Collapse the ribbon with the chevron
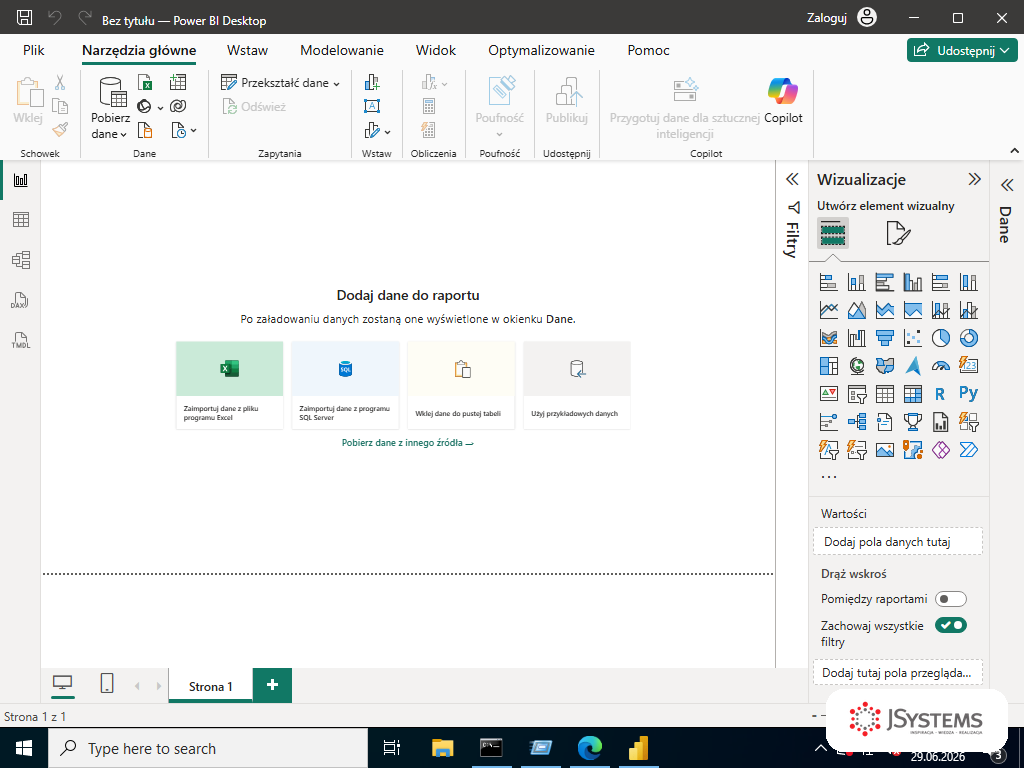The image size is (1024, 768). [1014, 151]
